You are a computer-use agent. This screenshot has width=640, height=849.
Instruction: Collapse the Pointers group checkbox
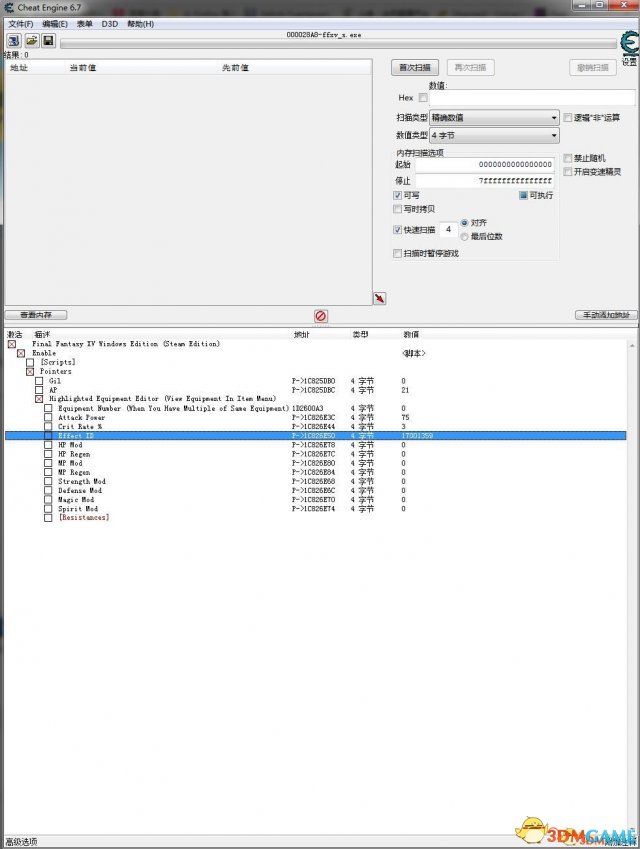30,371
